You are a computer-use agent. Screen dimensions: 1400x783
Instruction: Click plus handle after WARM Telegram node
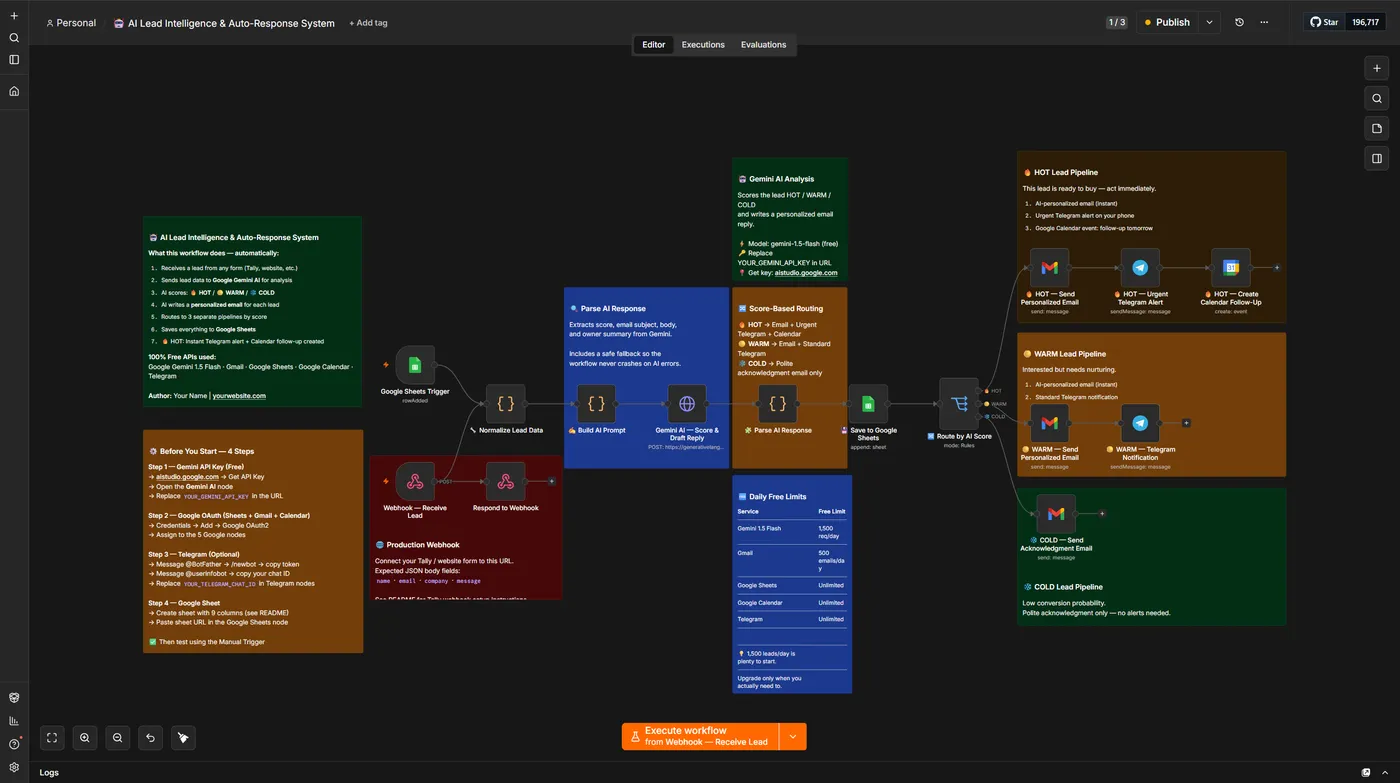click(x=1186, y=423)
